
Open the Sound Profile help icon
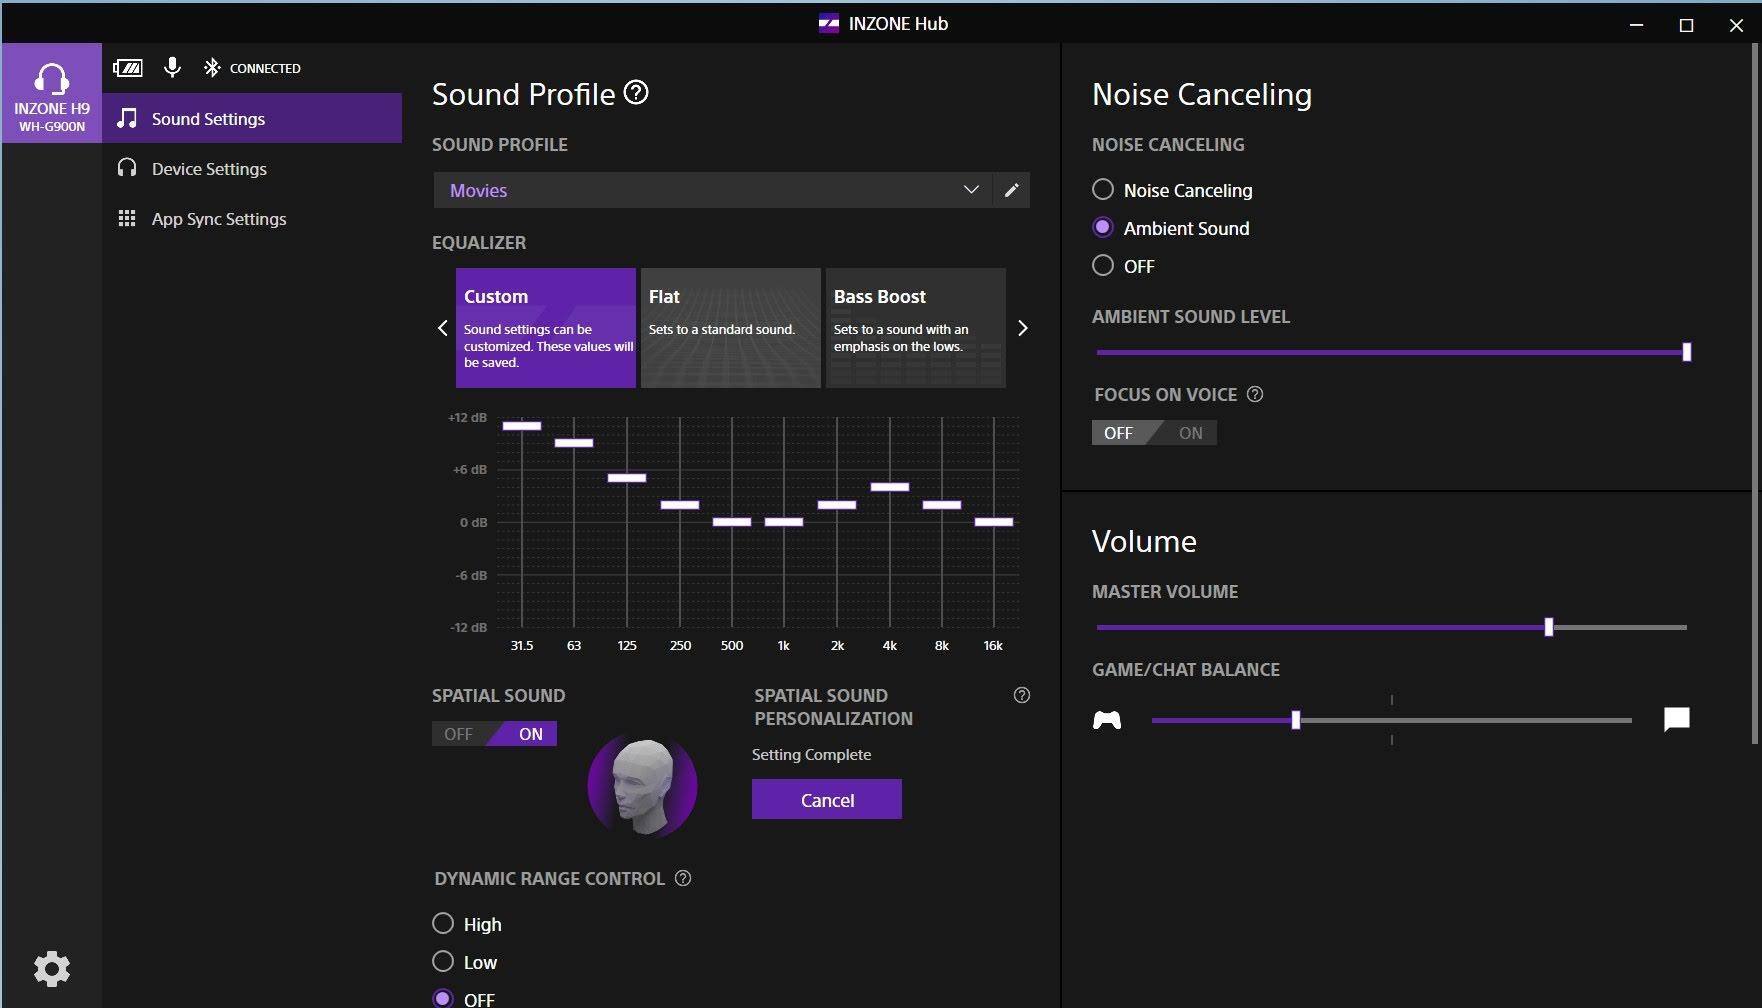pos(636,93)
